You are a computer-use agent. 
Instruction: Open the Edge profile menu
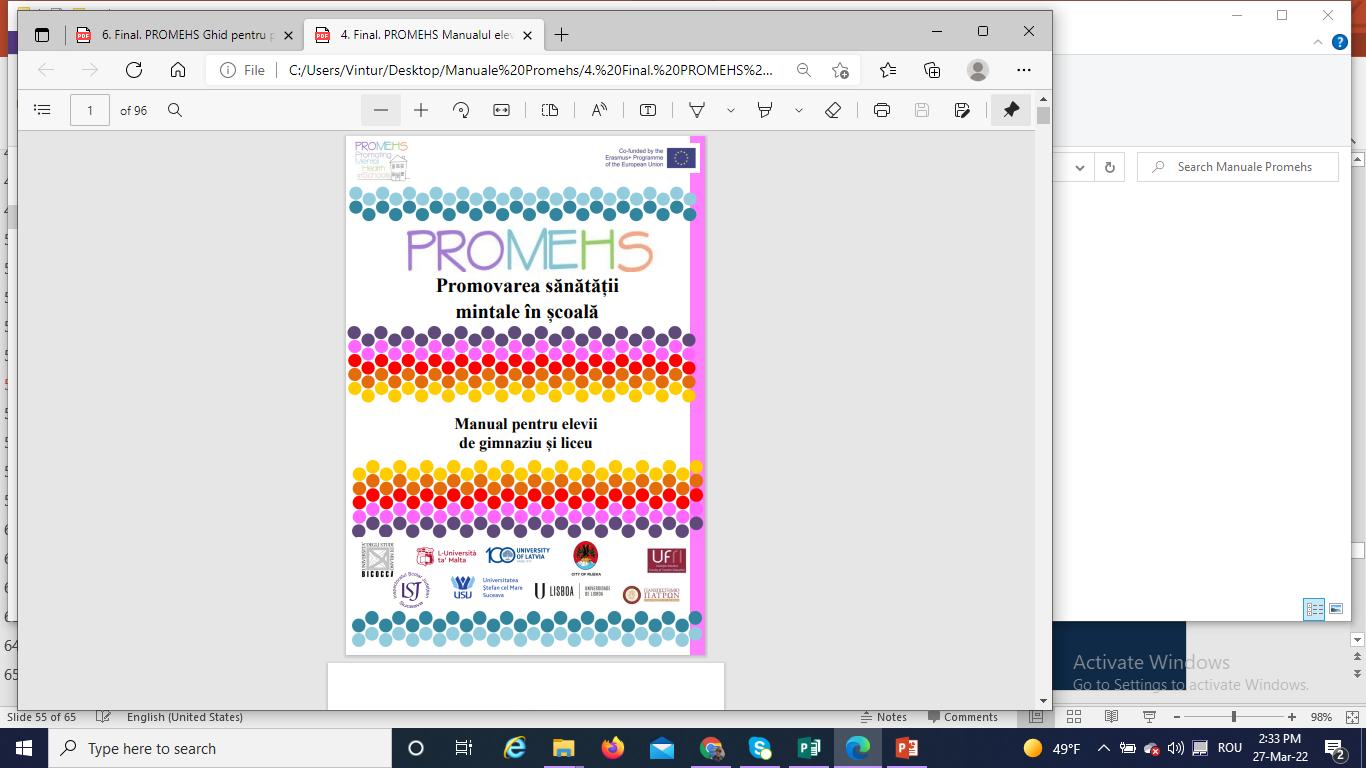click(x=978, y=70)
